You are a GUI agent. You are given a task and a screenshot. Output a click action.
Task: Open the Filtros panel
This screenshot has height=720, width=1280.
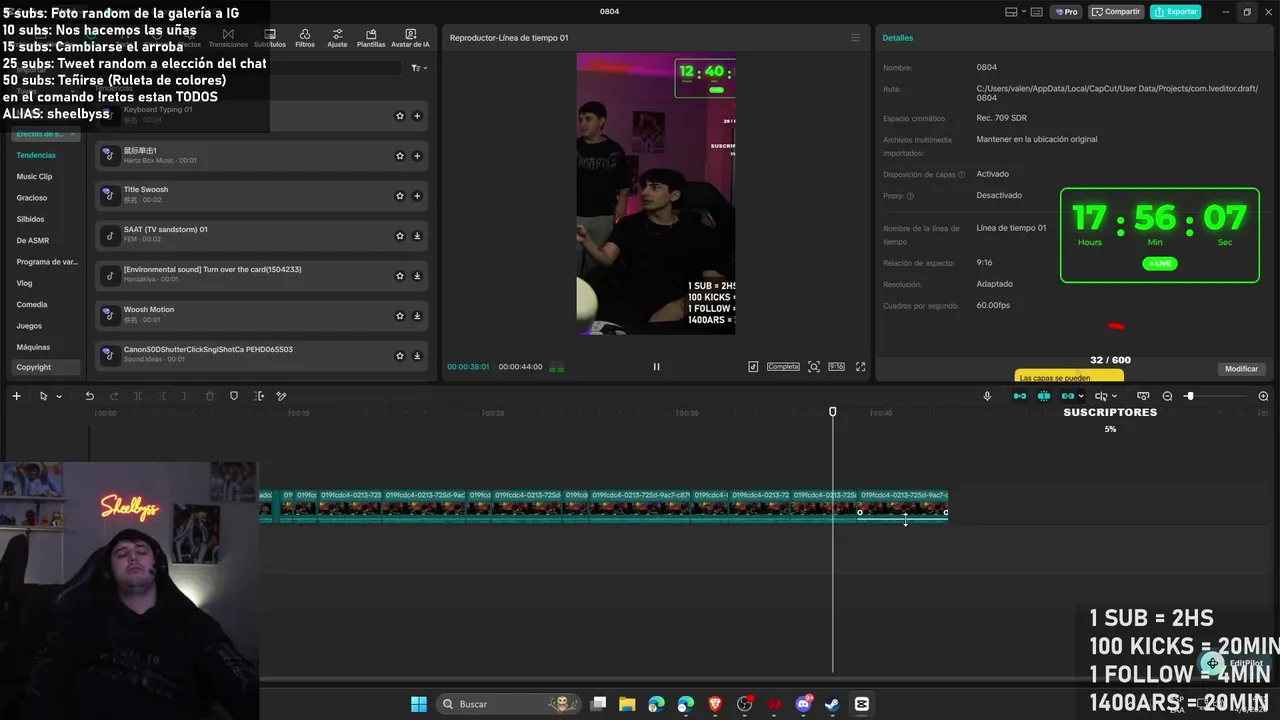pyautogui.click(x=305, y=38)
